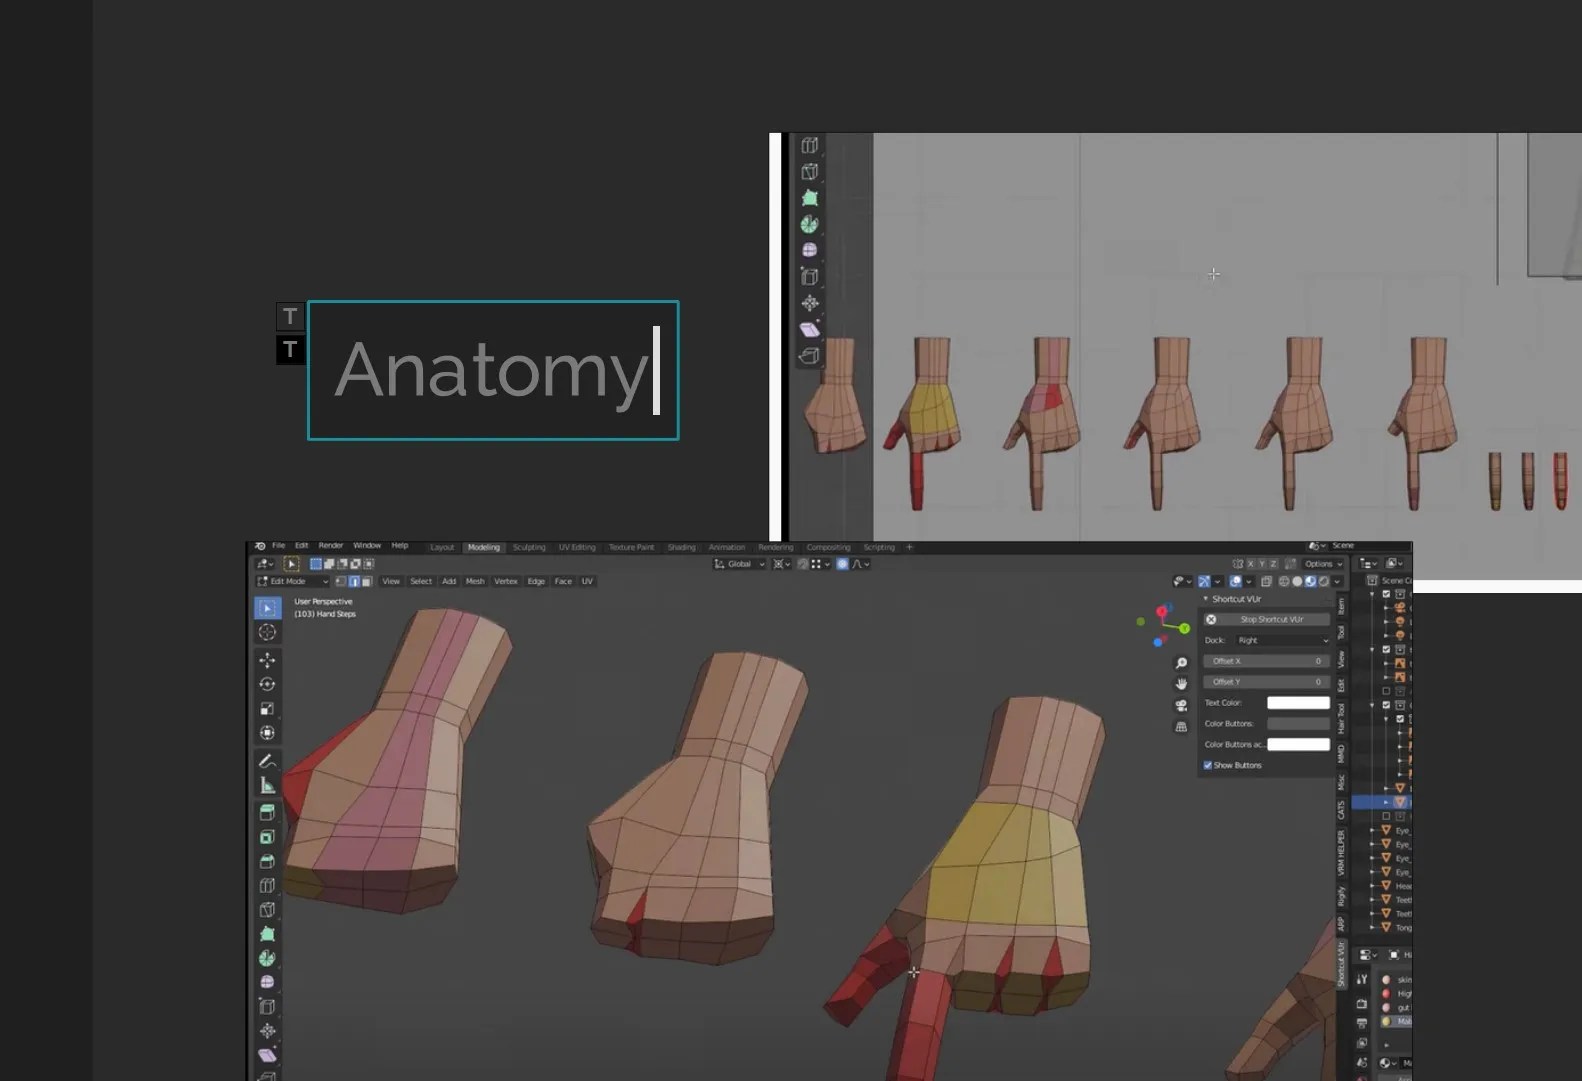This screenshot has width=1582, height=1081.
Task: Click the Pan view hand gizmo icon
Action: pos(1181,684)
